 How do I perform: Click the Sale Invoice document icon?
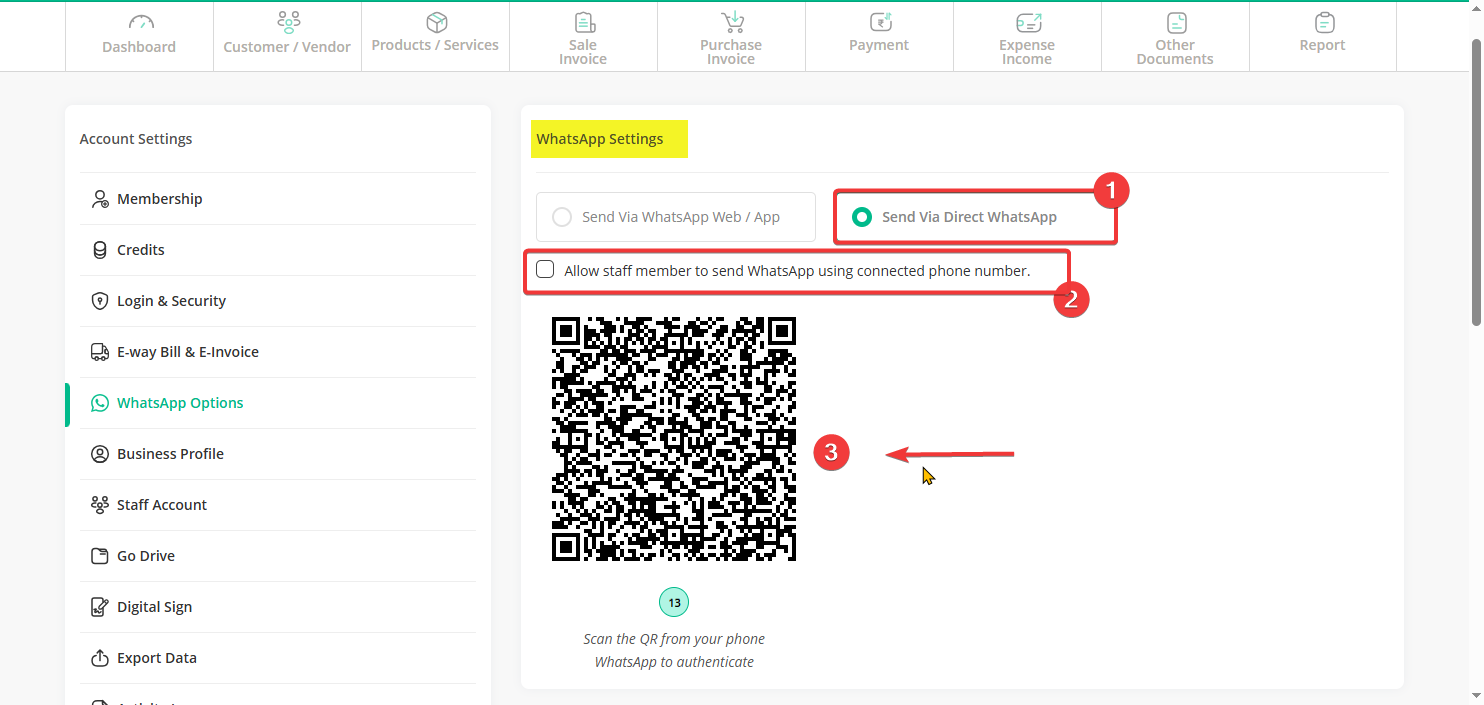(584, 22)
